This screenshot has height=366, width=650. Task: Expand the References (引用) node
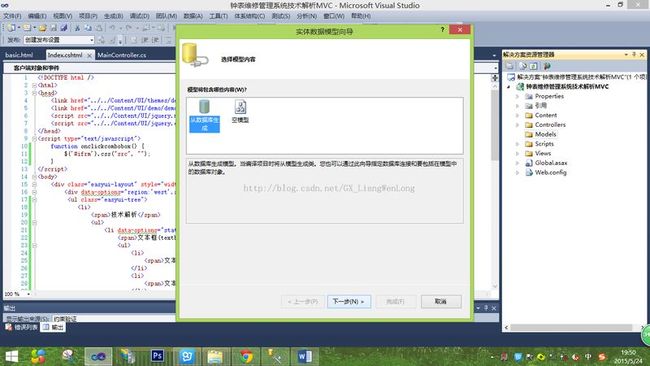point(517,106)
